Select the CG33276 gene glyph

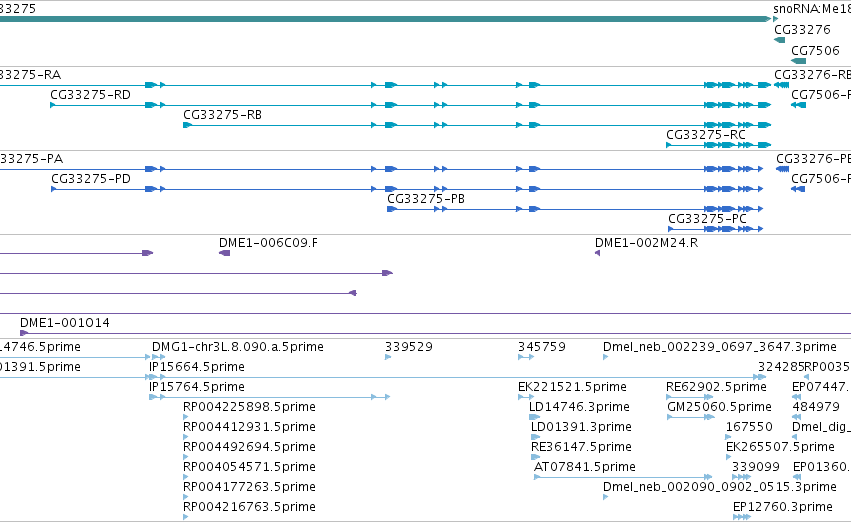[x=779, y=40]
